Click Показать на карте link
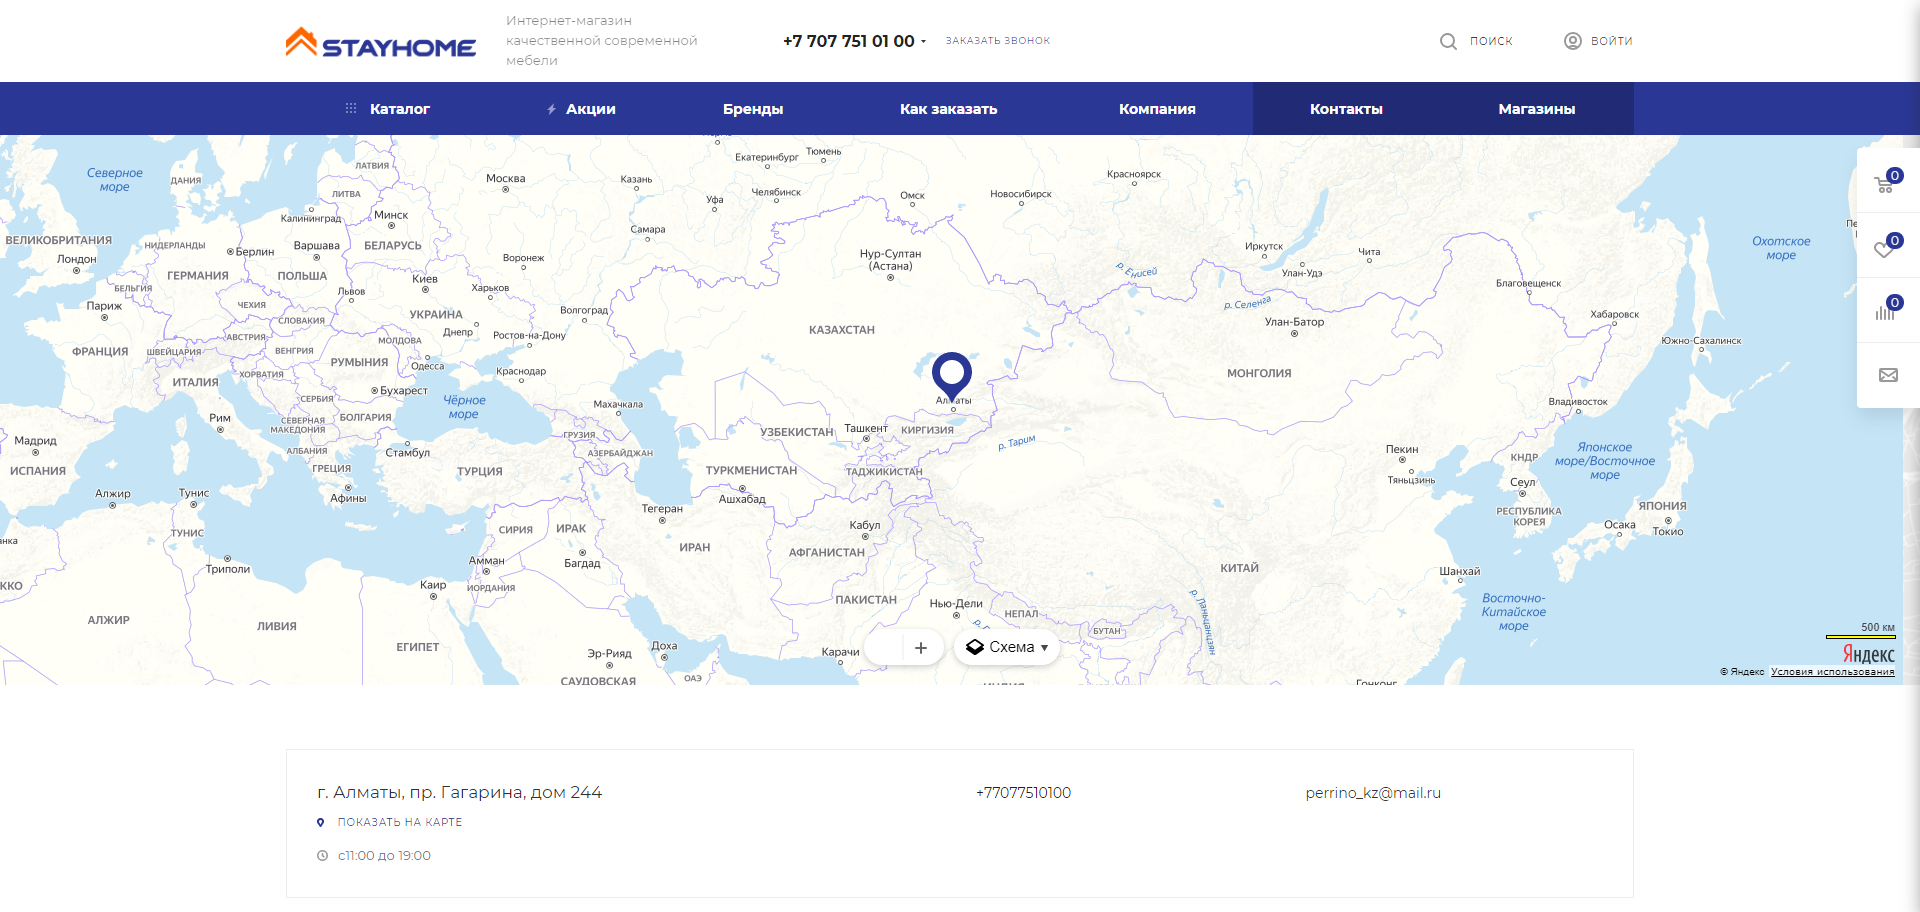This screenshot has height=912, width=1920. (x=399, y=822)
